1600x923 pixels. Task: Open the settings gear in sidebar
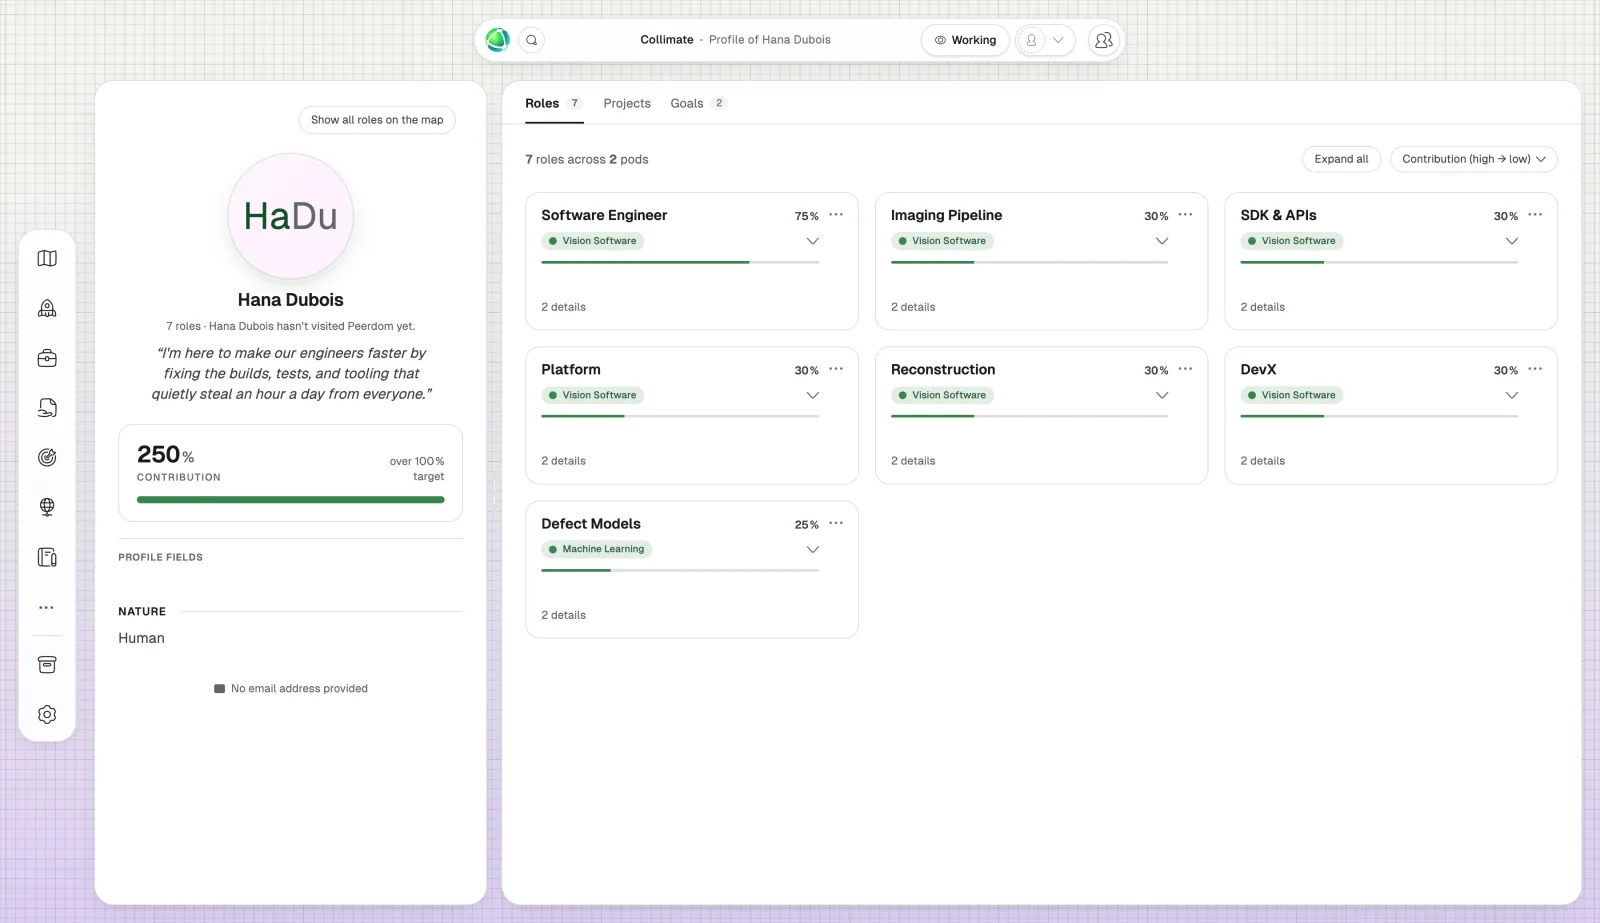(47, 714)
